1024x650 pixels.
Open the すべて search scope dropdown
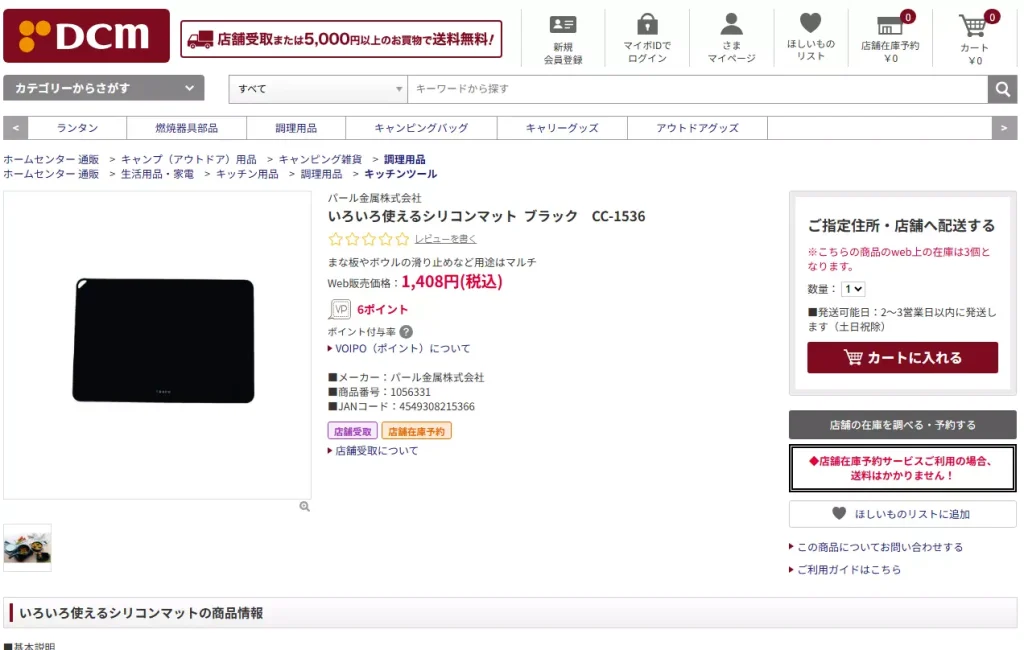317,88
